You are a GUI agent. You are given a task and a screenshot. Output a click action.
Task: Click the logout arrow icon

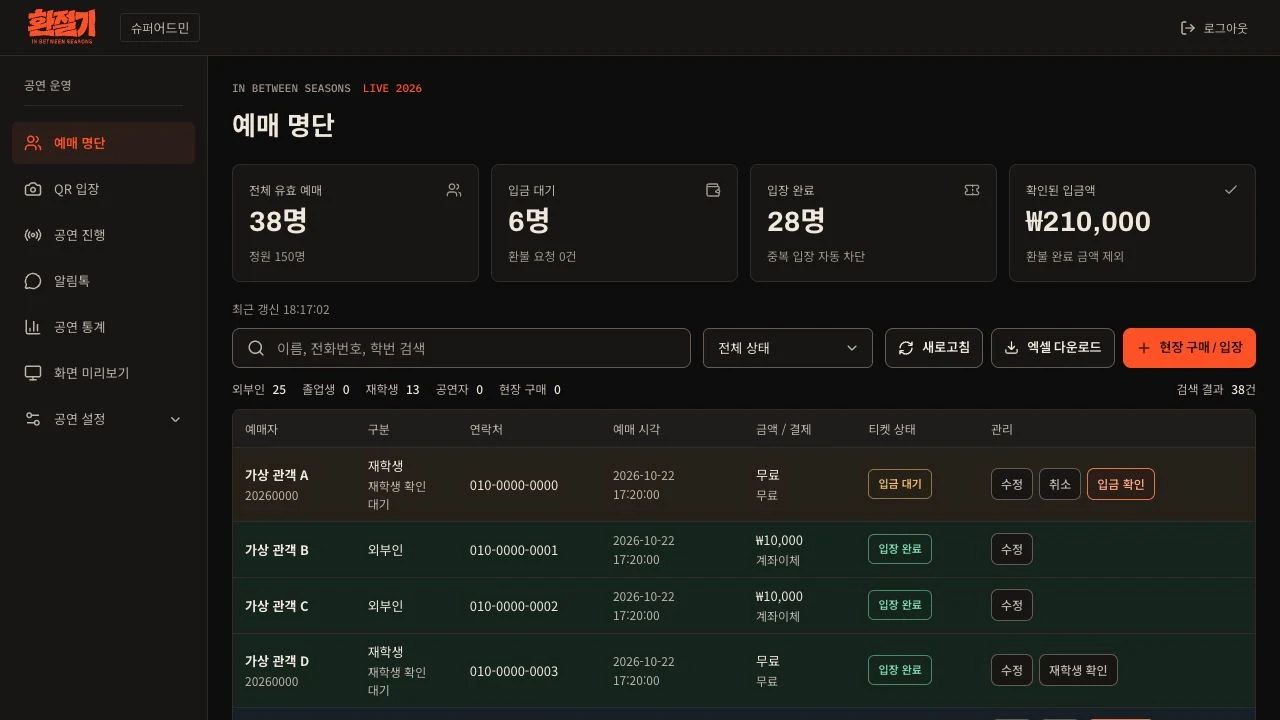point(1188,28)
